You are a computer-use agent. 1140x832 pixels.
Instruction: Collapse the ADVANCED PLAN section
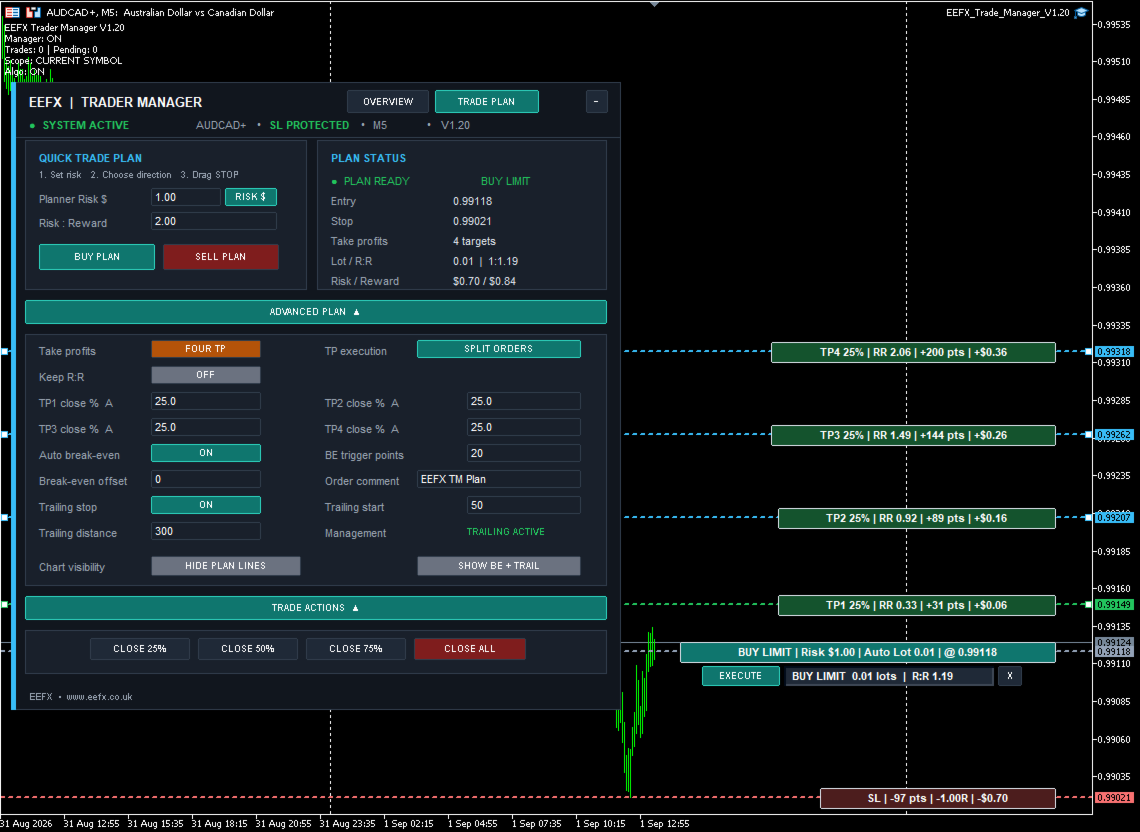coord(316,312)
